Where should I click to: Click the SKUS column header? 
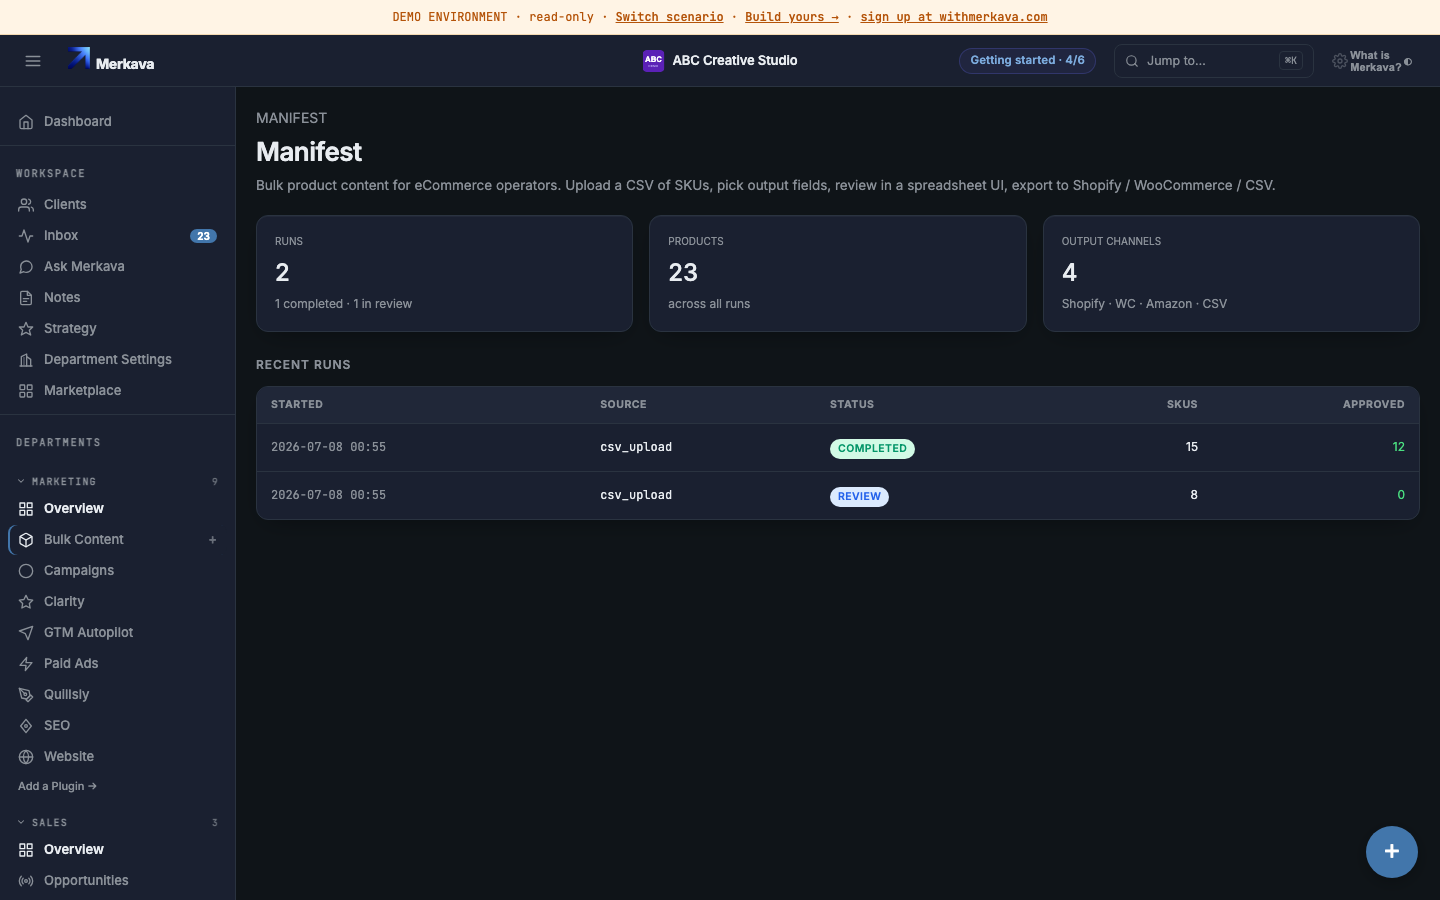point(1182,405)
